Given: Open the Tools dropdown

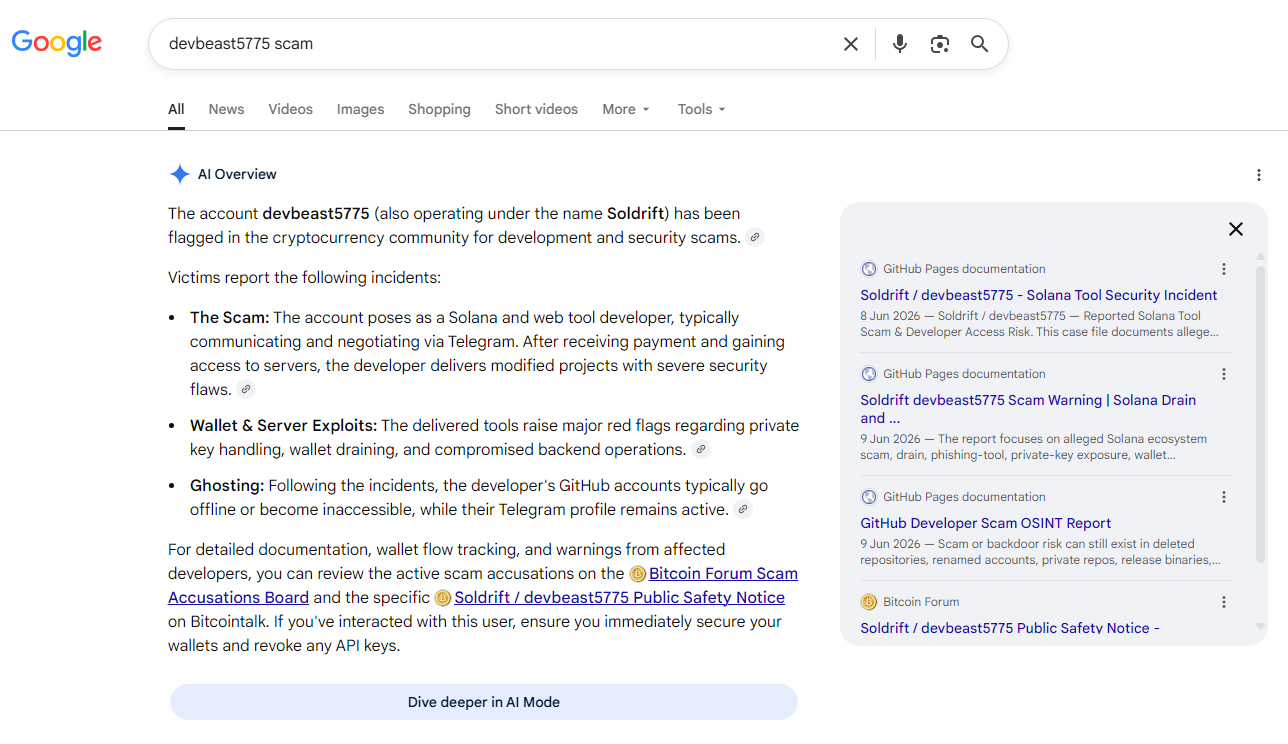Looking at the screenshot, I should click(x=701, y=109).
